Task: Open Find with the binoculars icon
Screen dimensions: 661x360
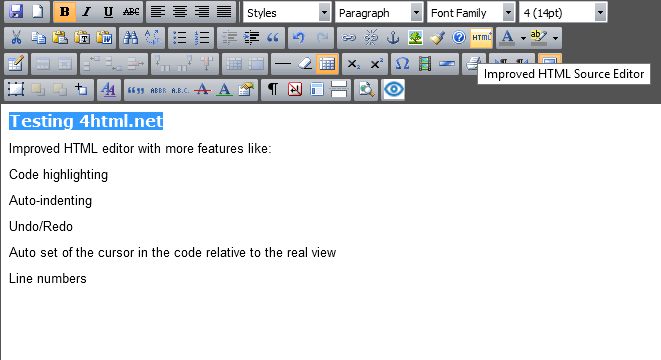Action: [130, 38]
